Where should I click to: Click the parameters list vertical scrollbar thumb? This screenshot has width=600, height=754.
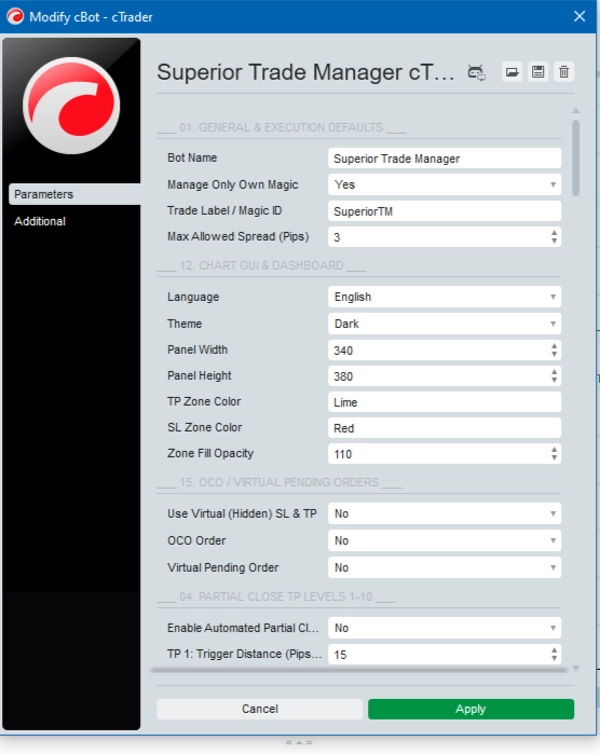(576, 158)
